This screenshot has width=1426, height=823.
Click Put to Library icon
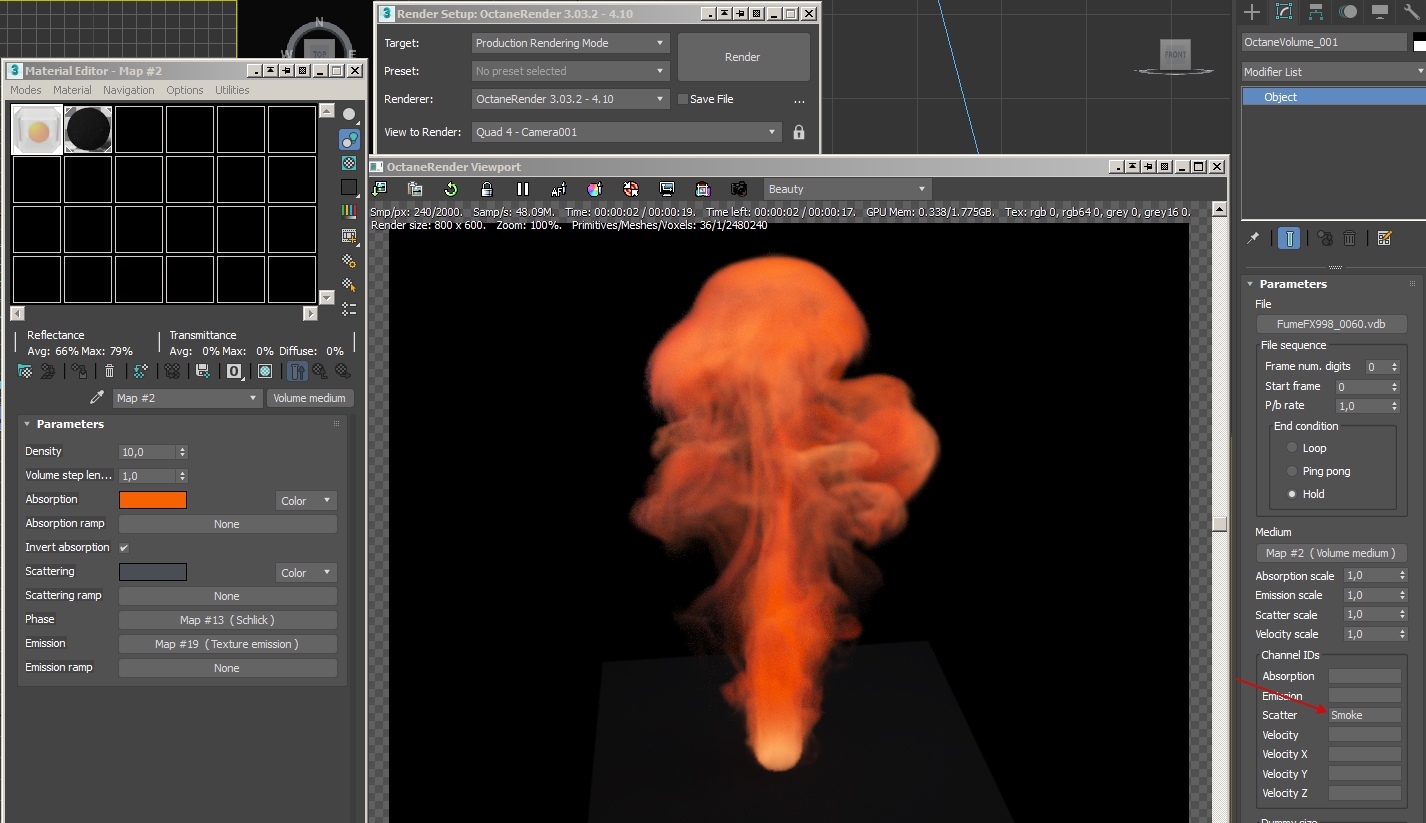tap(203, 371)
